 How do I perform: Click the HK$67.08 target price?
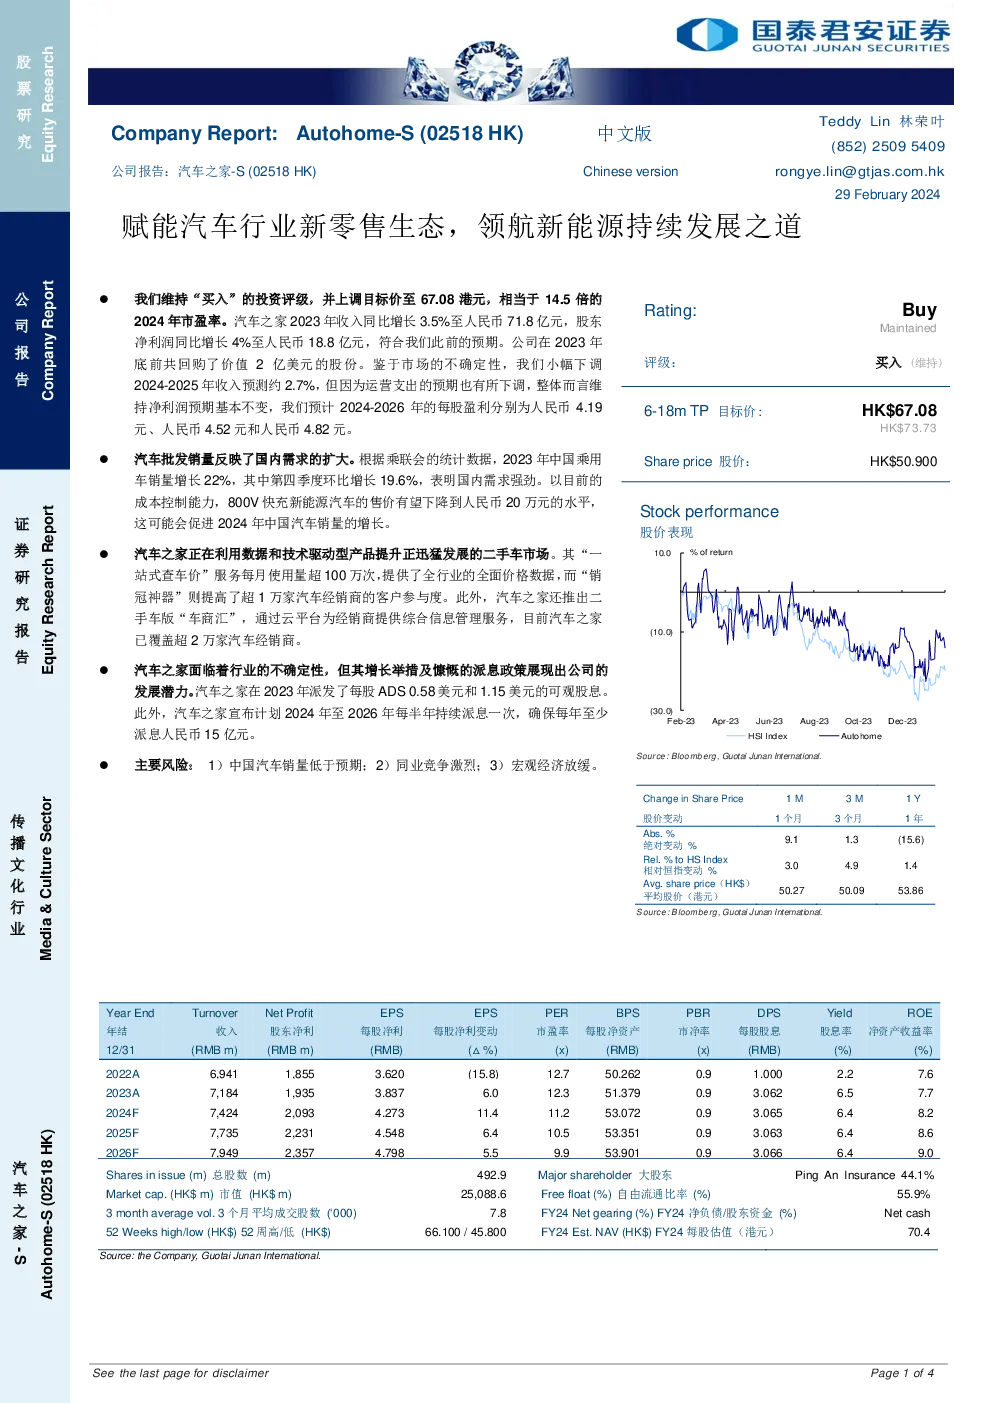coord(899,410)
